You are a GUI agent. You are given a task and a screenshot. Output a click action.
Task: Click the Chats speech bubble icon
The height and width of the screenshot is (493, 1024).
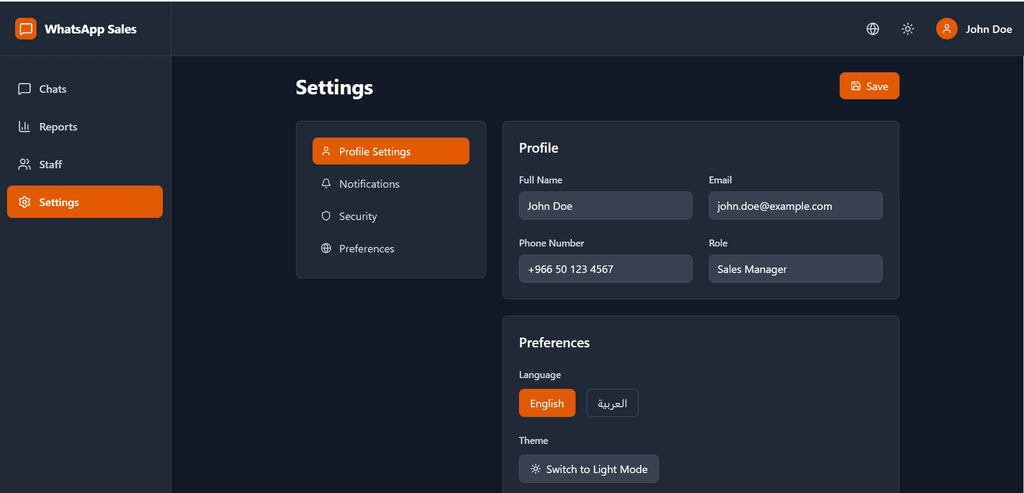pos(25,89)
